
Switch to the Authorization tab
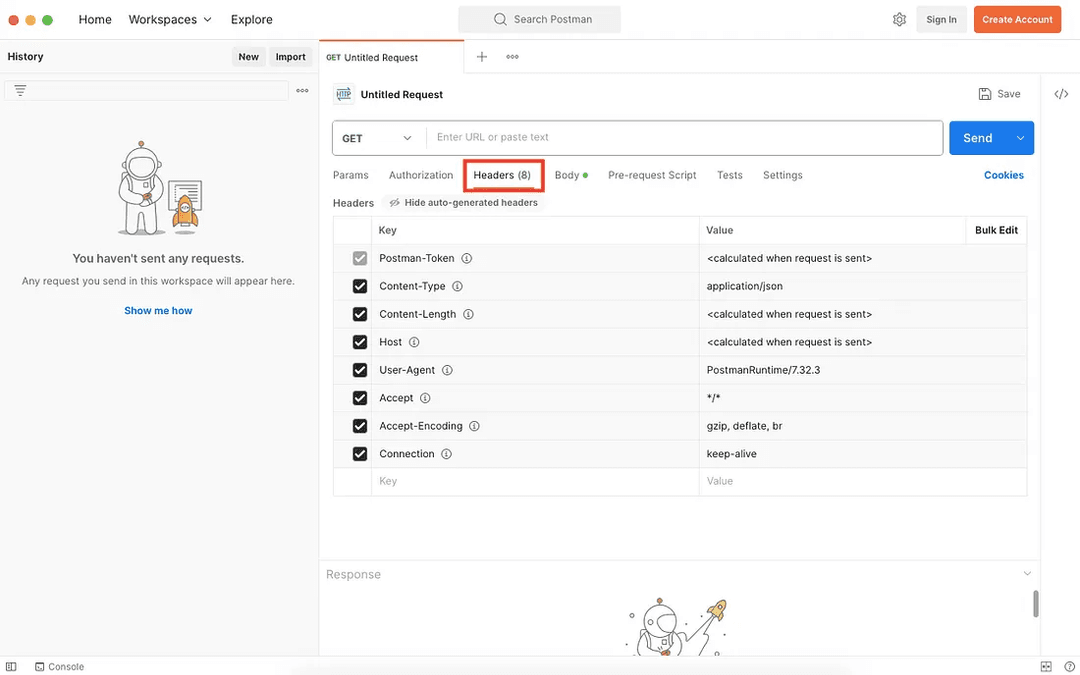421,175
